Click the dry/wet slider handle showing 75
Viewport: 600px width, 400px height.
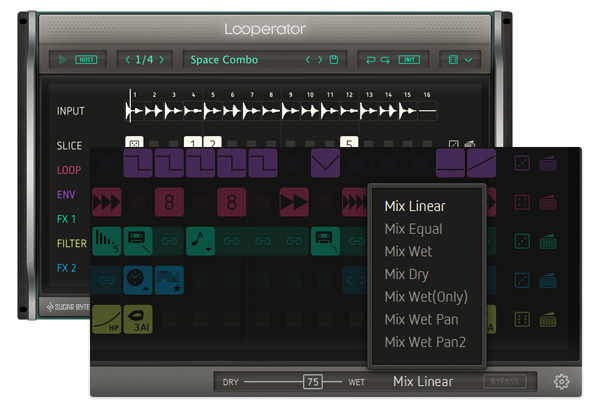coord(313,382)
